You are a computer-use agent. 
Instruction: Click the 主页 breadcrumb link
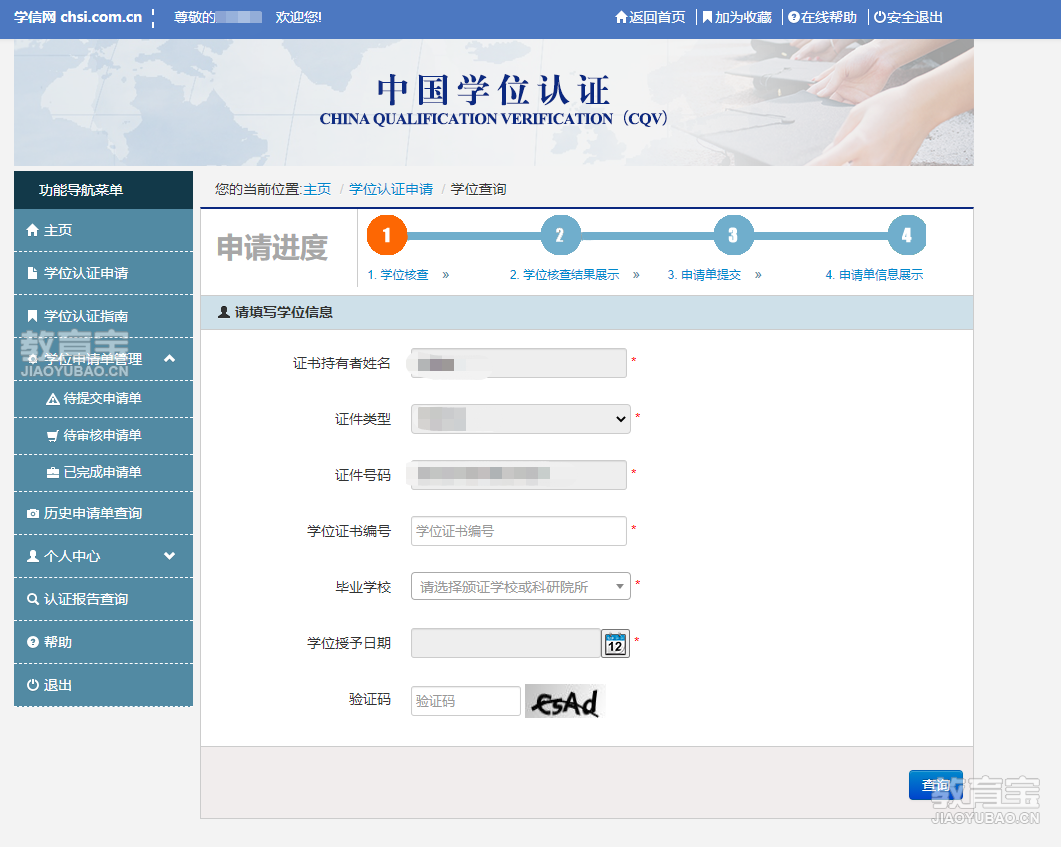[317, 189]
